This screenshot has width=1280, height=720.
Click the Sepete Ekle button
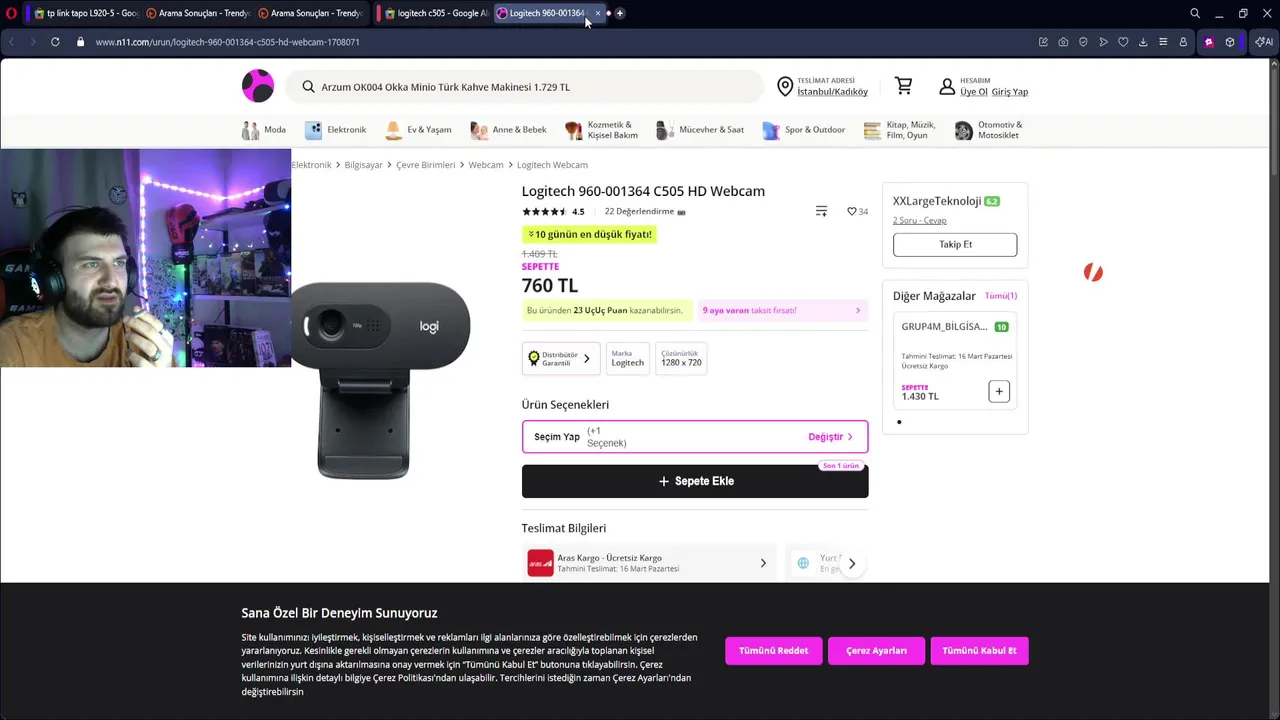[x=695, y=481]
